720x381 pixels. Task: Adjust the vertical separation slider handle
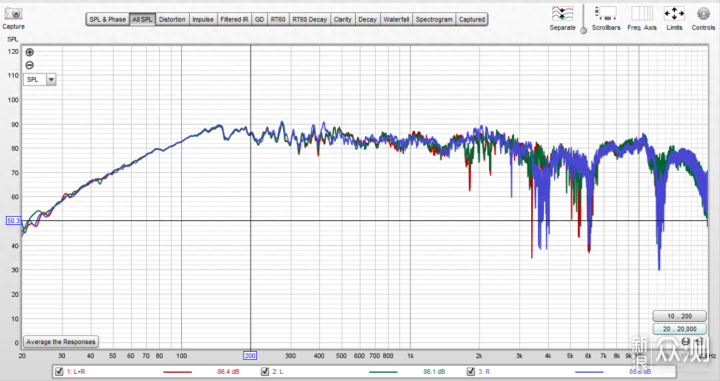(583, 30)
